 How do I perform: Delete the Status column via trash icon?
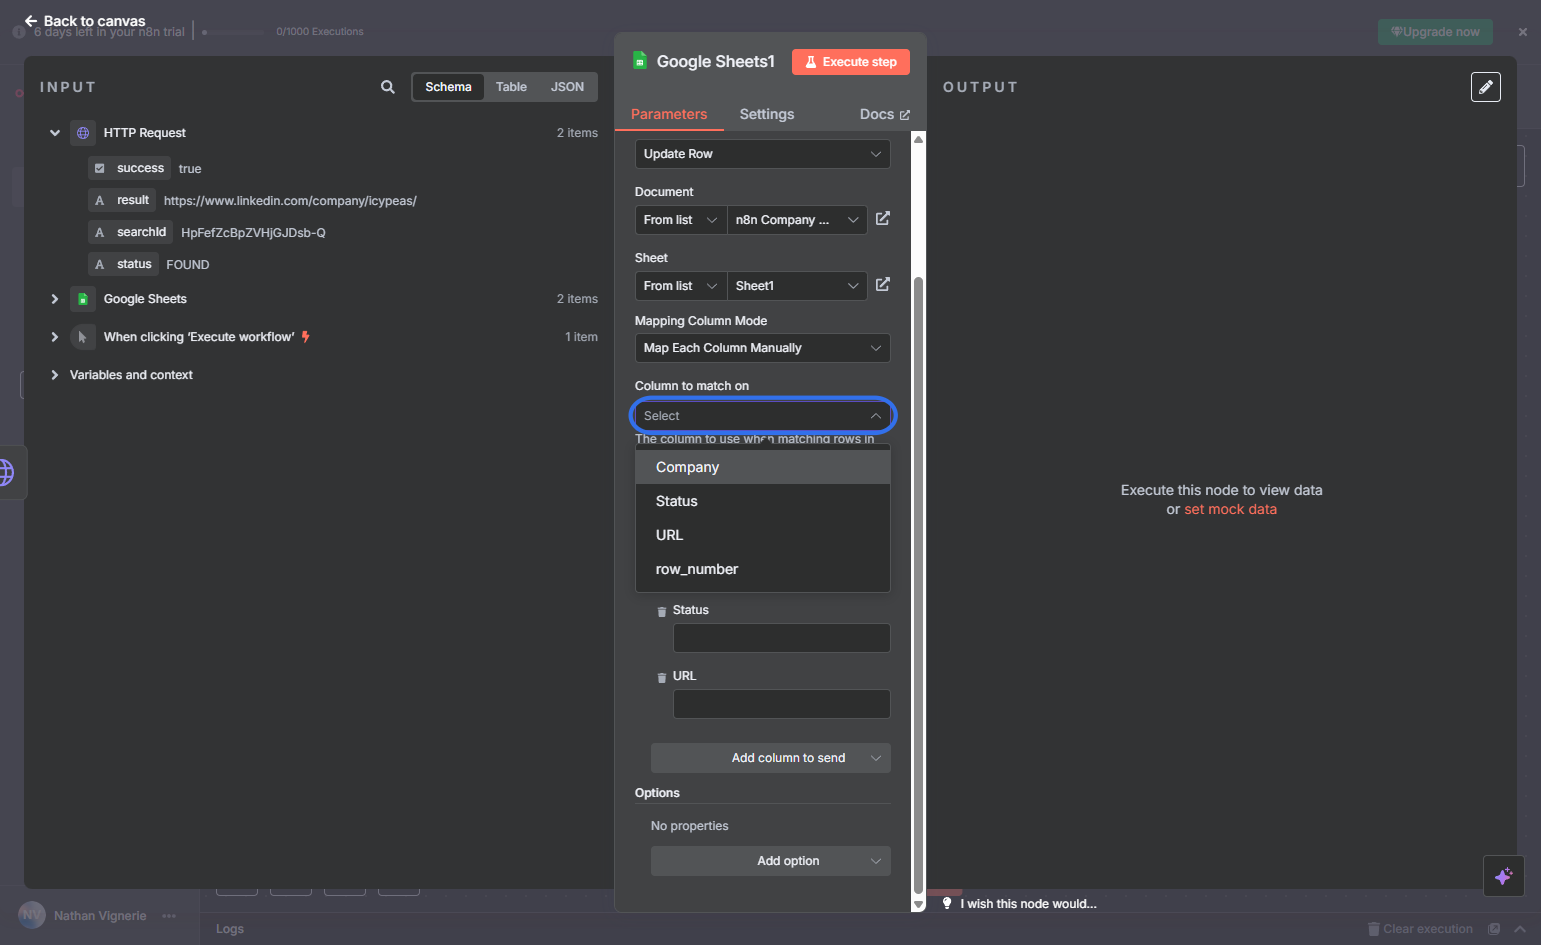662,611
